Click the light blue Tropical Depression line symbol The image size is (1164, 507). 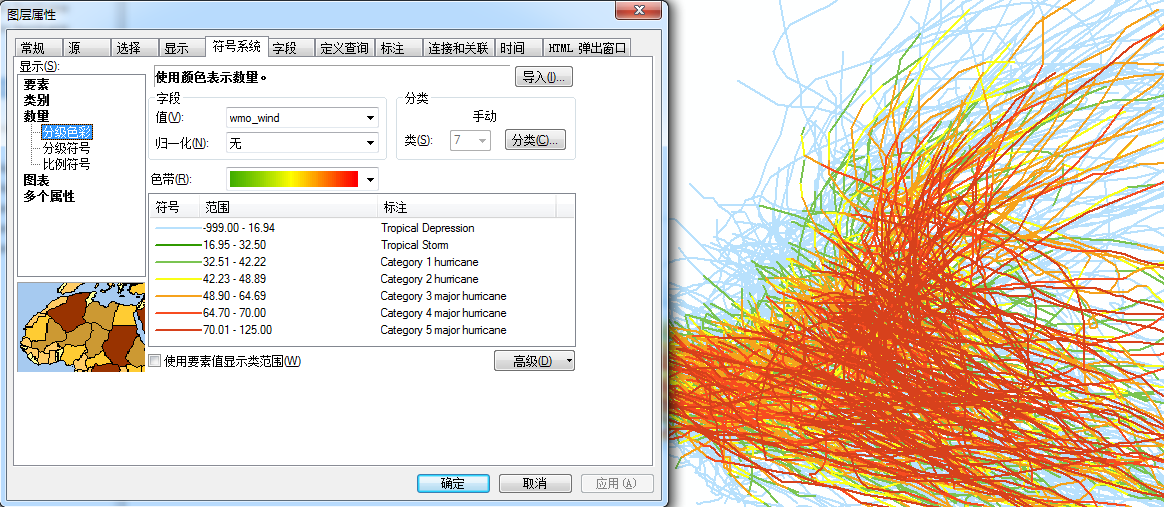click(x=177, y=228)
